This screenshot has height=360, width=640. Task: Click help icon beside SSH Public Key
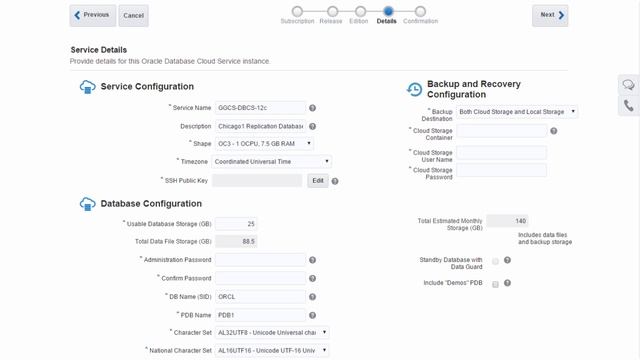point(335,181)
